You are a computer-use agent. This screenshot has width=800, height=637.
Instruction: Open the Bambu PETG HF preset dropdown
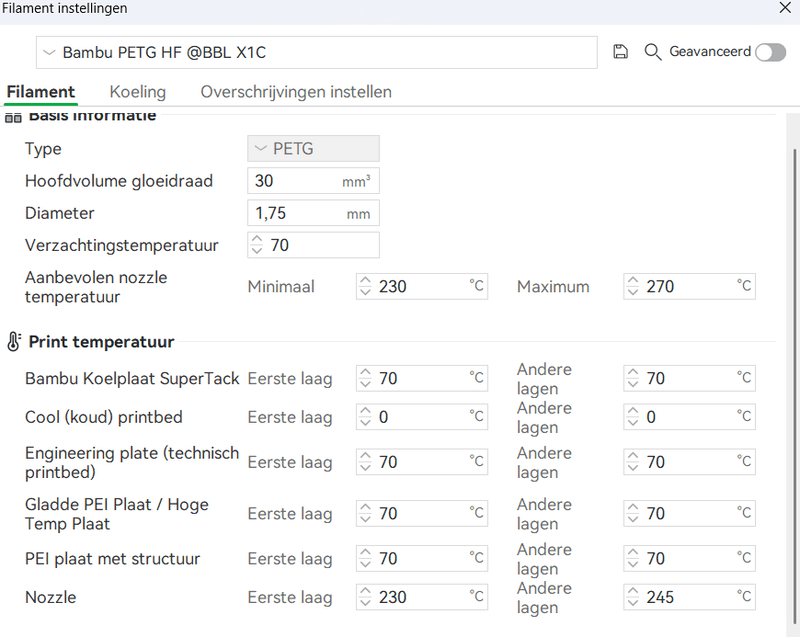click(316, 52)
